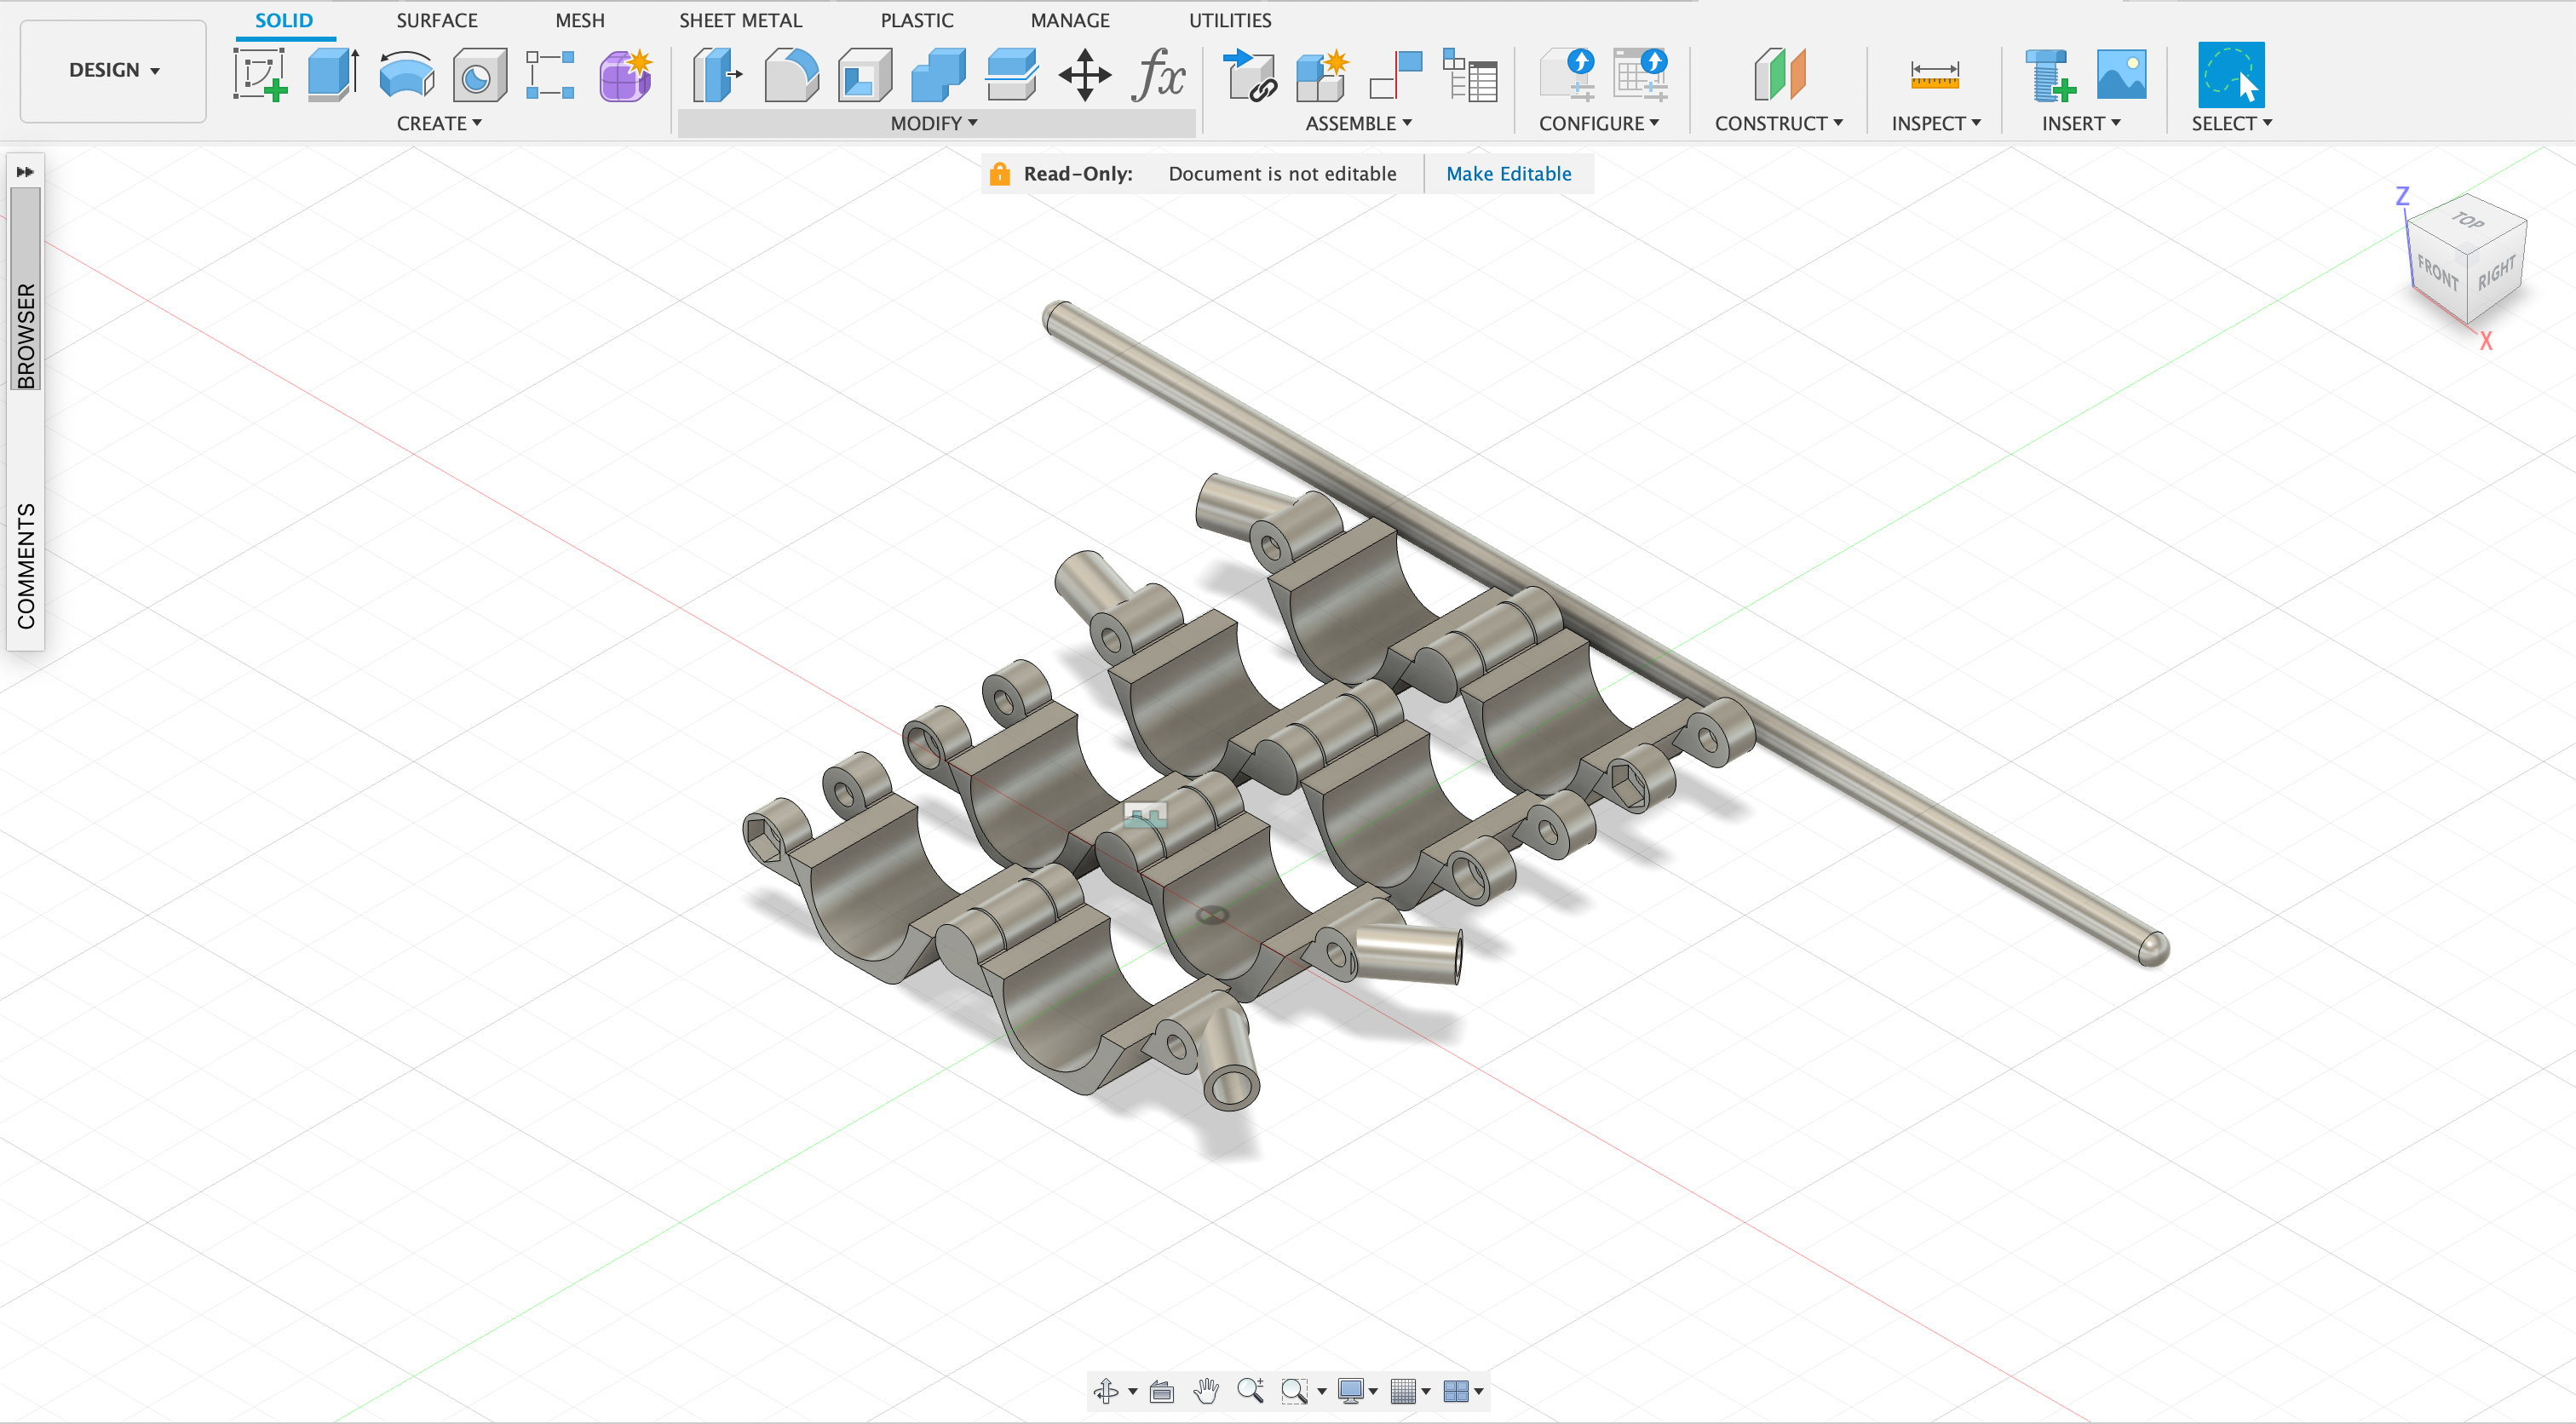Expand the CONFIGURE menu dropdown

coord(1599,123)
